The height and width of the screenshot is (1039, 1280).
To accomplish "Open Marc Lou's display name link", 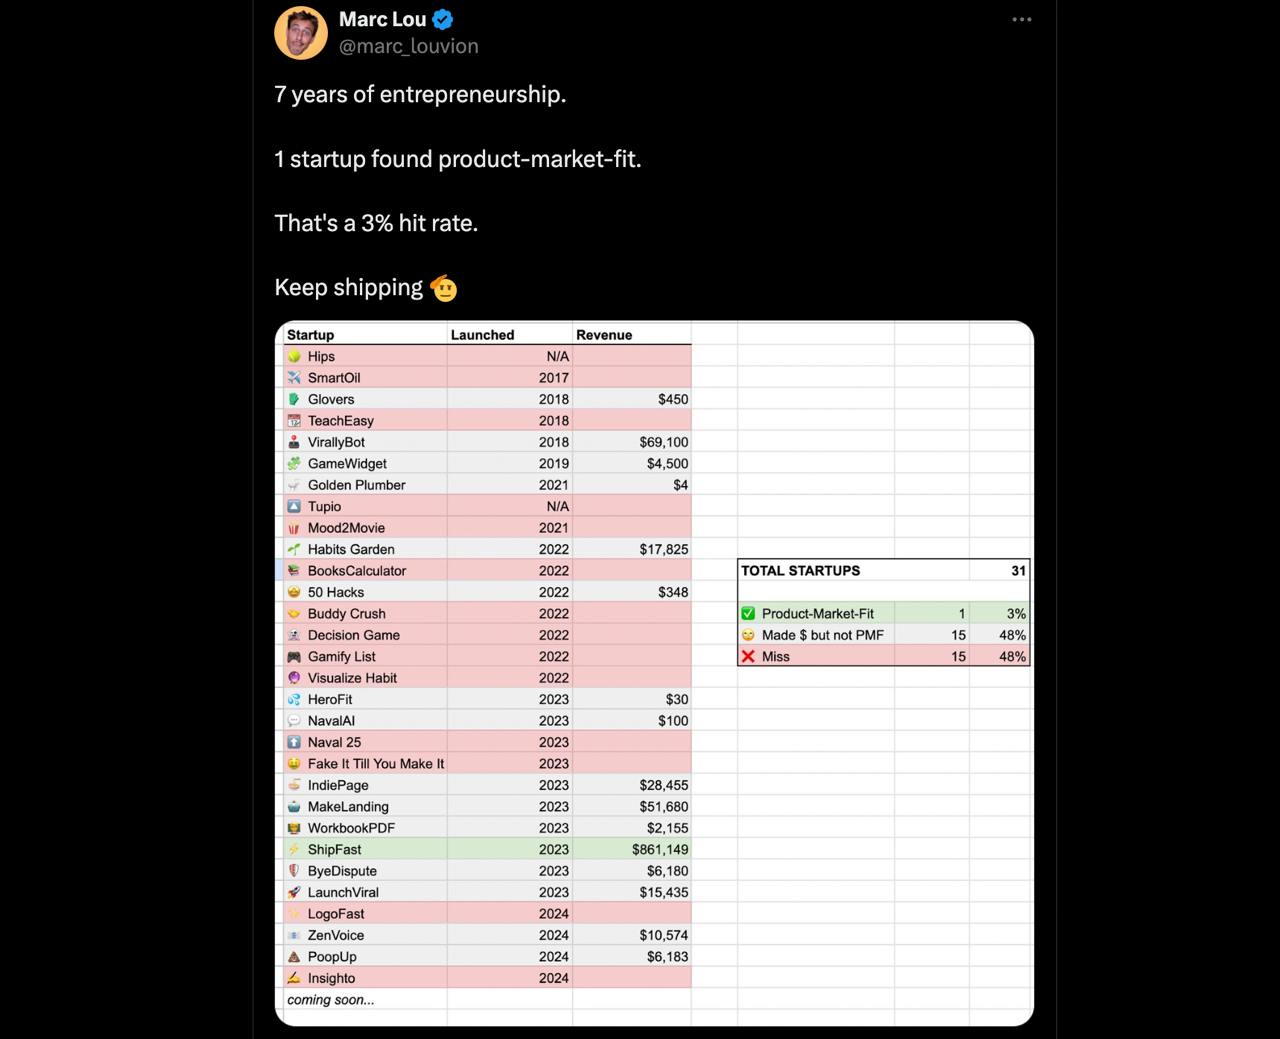I will [382, 19].
